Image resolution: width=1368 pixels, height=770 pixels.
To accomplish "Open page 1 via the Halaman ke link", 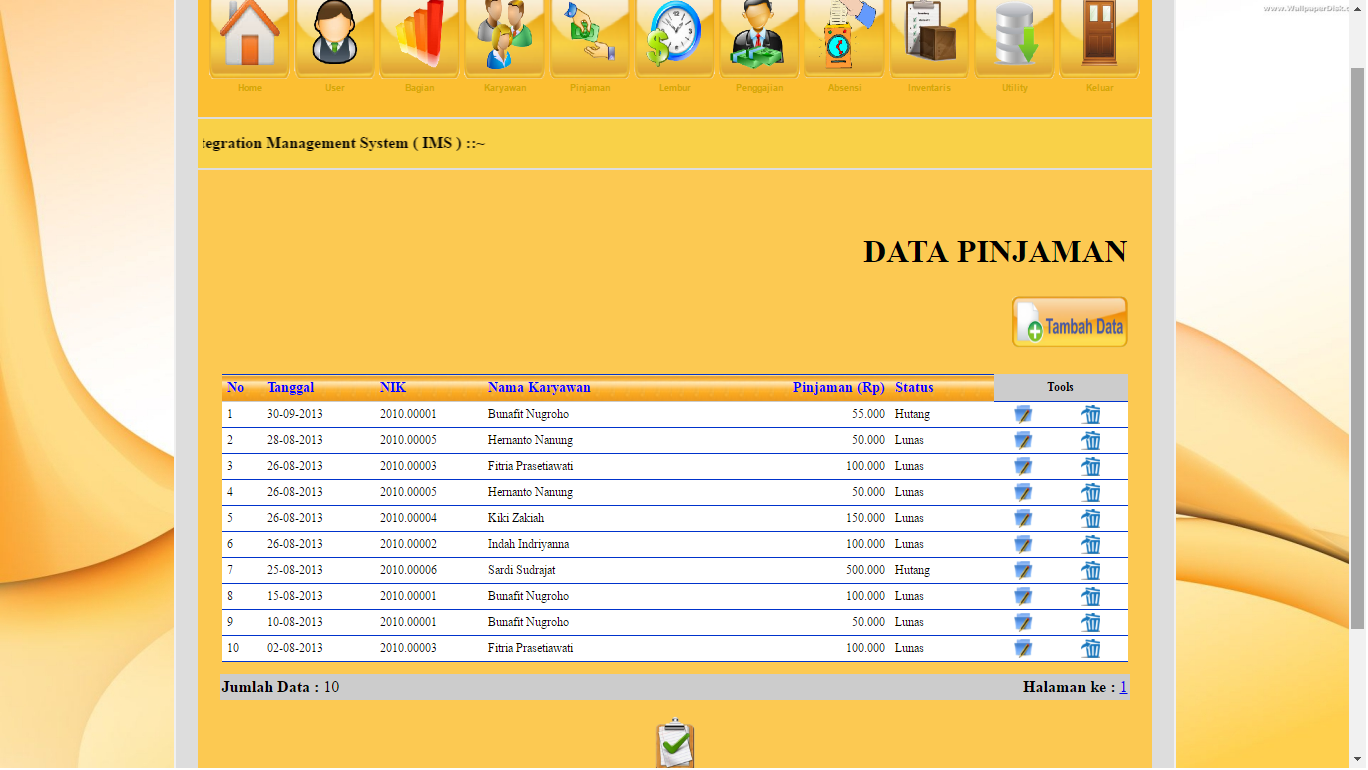I will tap(1124, 687).
